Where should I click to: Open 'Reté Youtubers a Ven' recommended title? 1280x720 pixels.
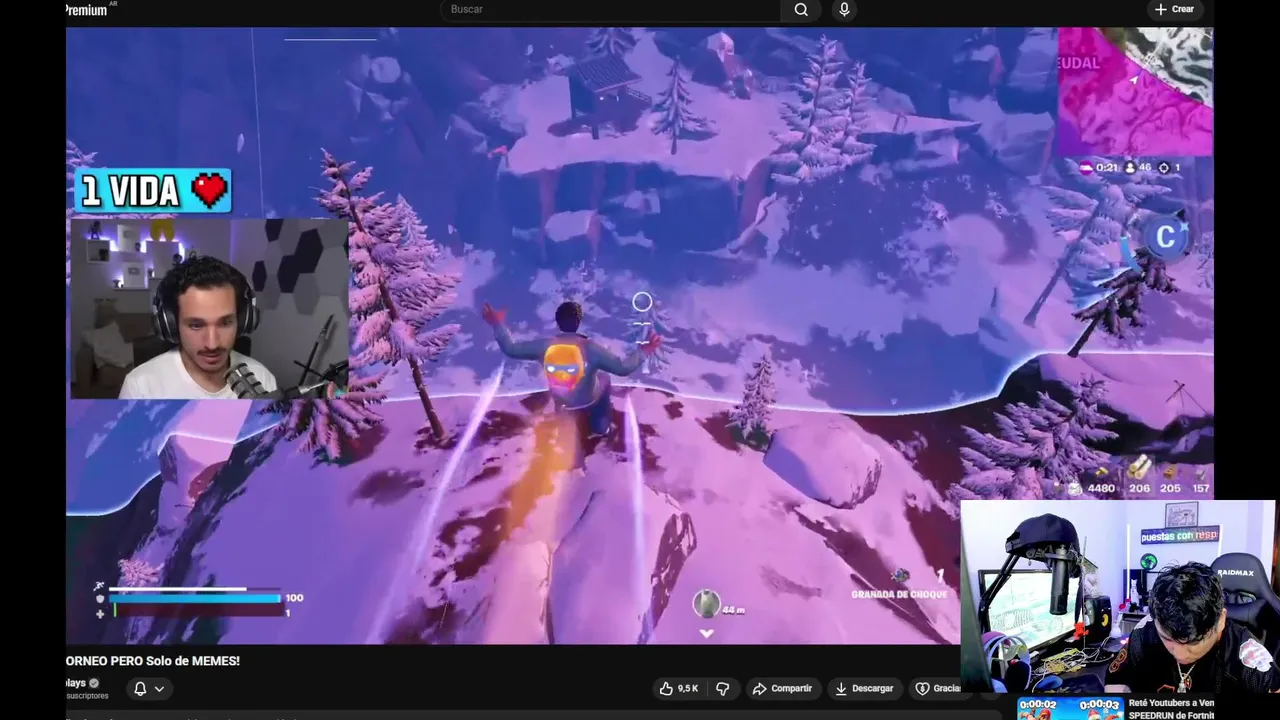[x=1171, y=703]
